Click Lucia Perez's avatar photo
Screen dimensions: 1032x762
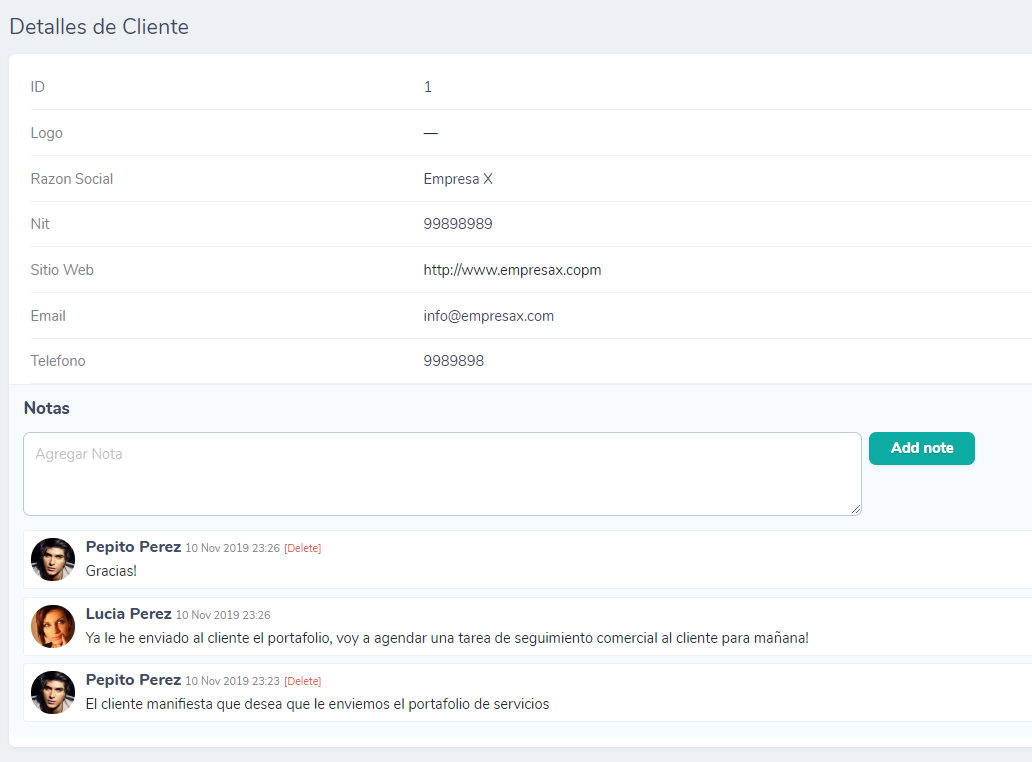[53, 626]
